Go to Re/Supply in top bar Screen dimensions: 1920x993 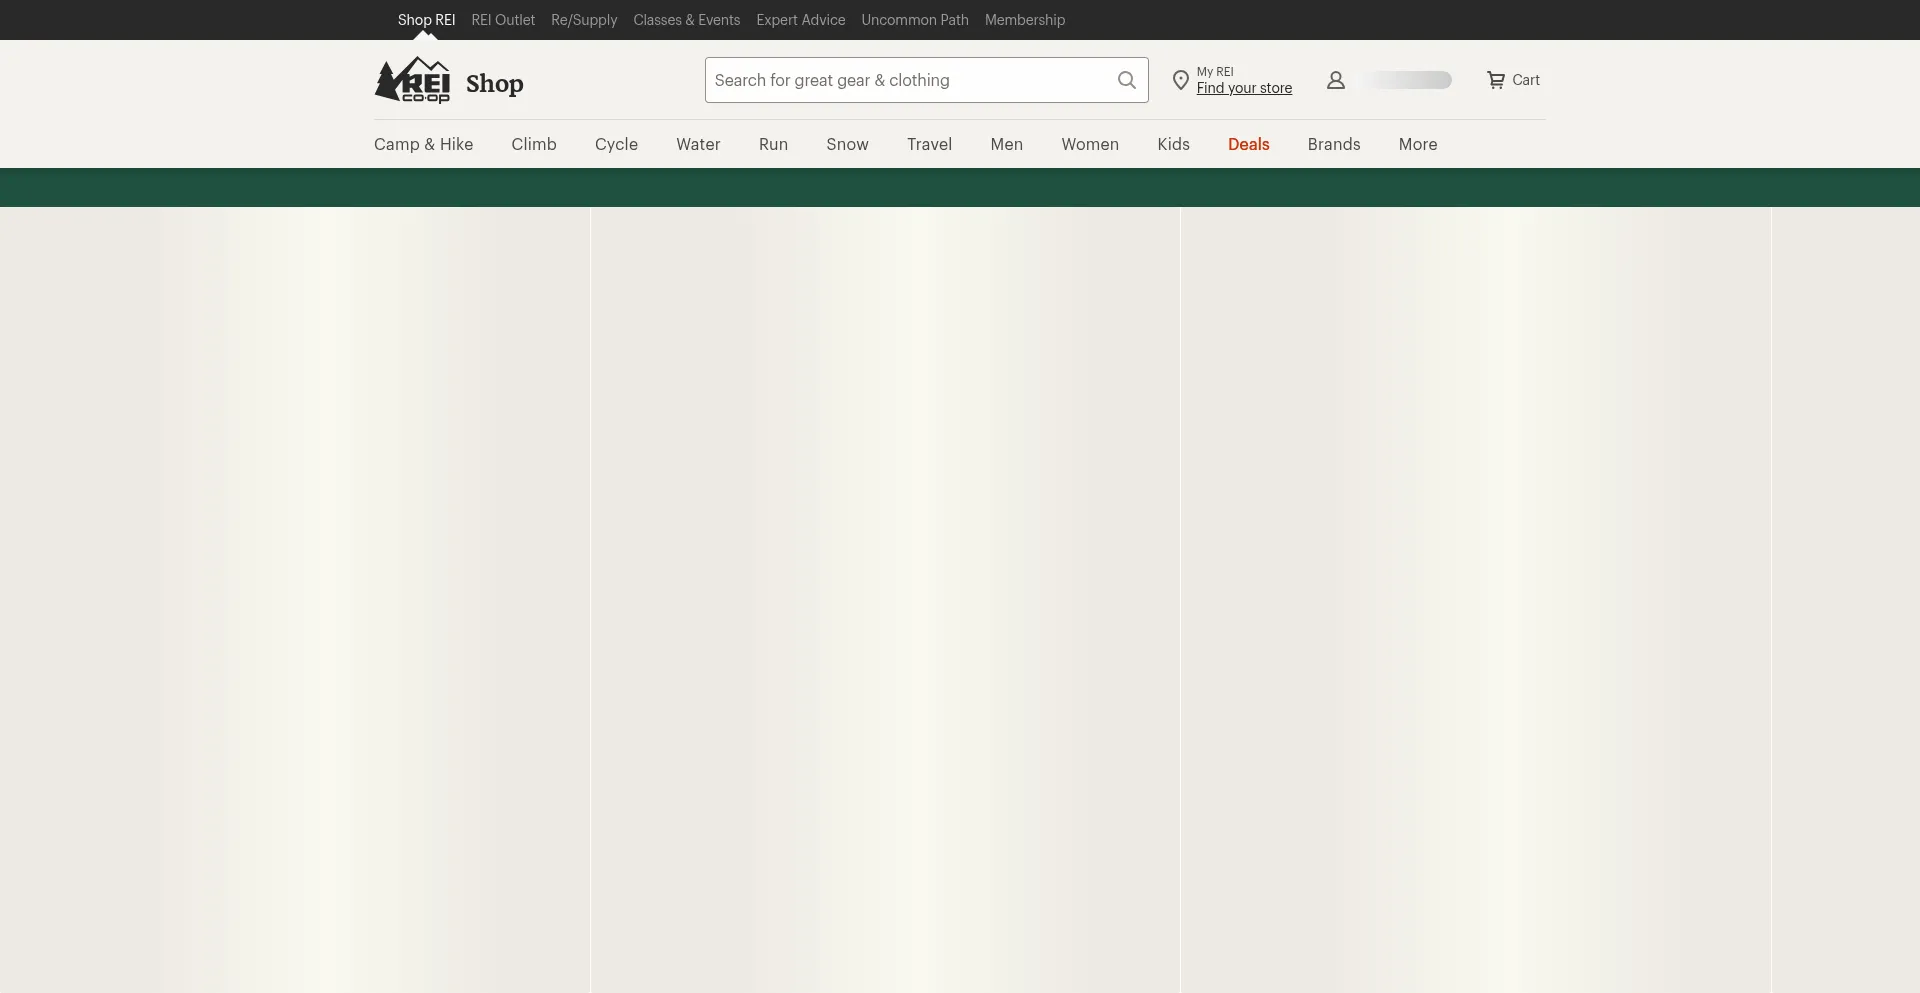click(584, 20)
